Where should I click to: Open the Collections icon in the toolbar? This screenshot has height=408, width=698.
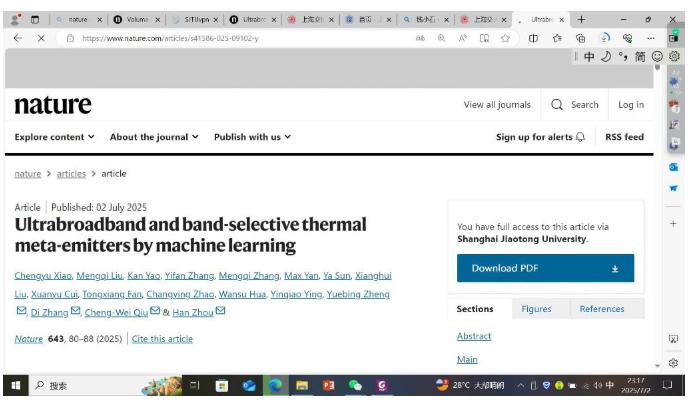[x=580, y=38]
